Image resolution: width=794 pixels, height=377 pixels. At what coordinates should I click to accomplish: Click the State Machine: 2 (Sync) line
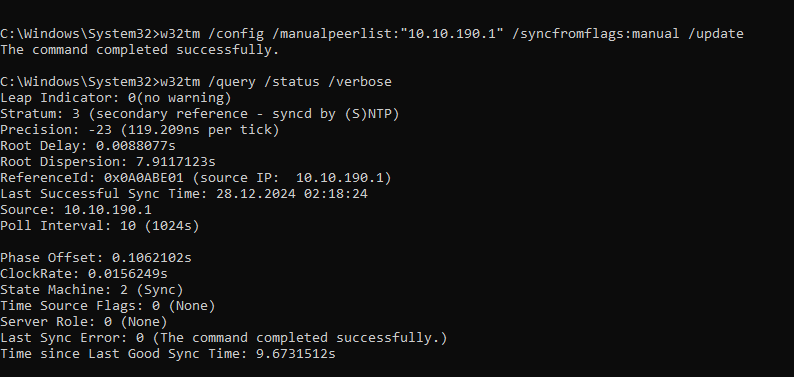[x=92, y=290]
